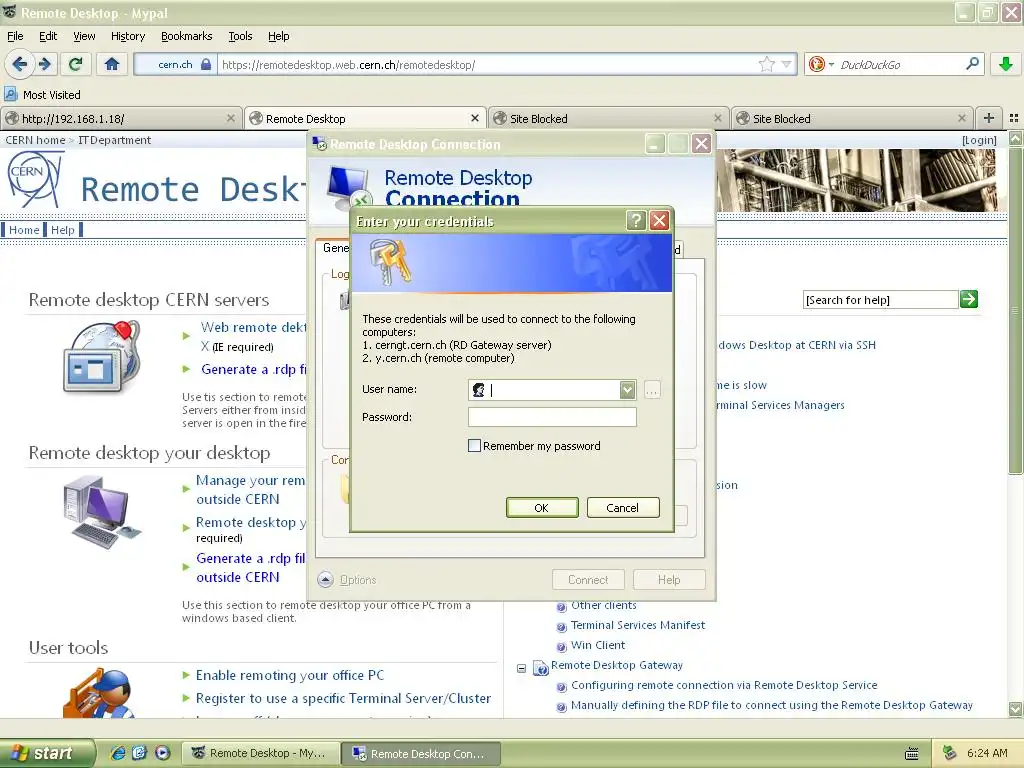Viewport: 1024px width, 768px height.
Task: Open Win Client help link
Action: 598,645
